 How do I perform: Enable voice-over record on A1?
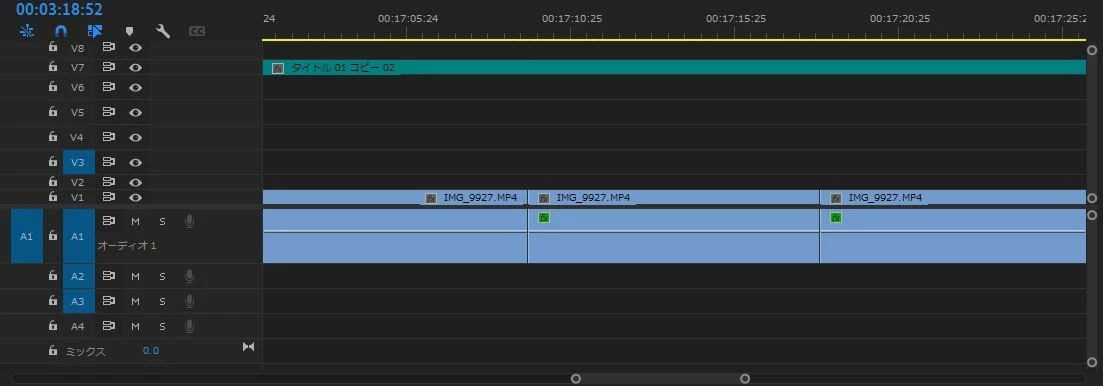pyautogui.click(x=189, y=221)
